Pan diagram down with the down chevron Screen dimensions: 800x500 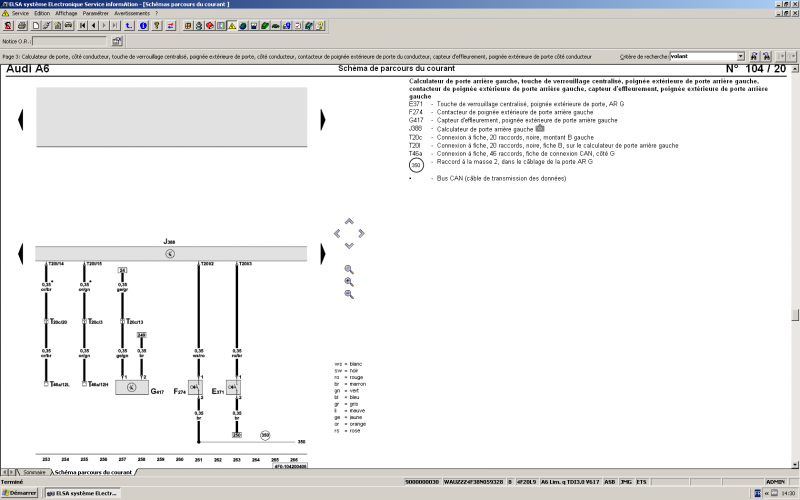click(x=349, y=245)
